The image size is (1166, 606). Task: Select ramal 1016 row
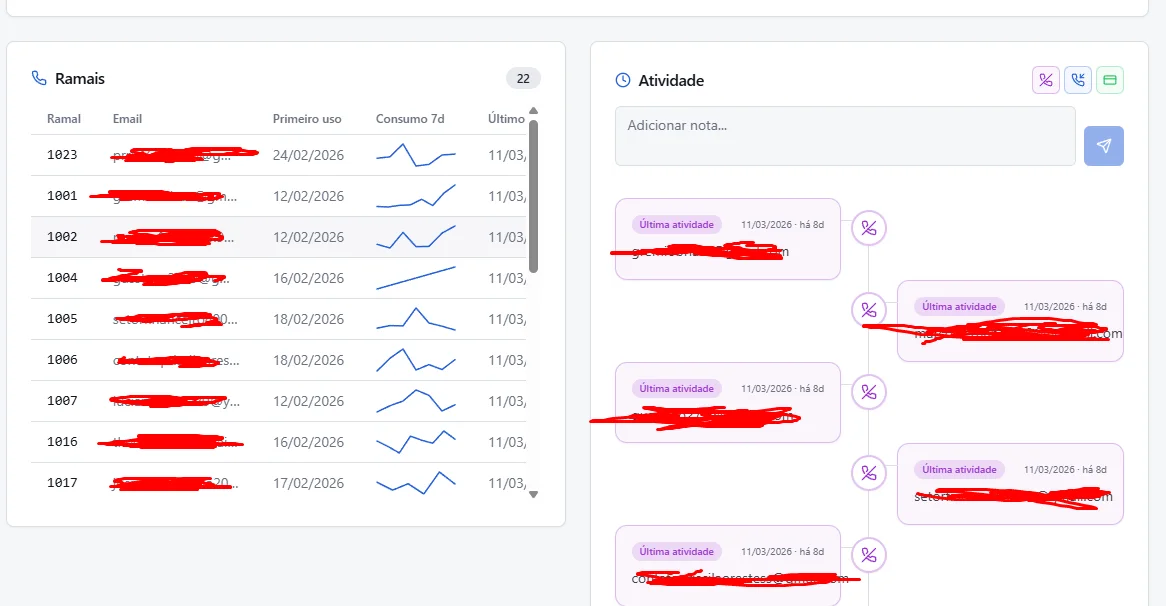(x=279, y=442)
